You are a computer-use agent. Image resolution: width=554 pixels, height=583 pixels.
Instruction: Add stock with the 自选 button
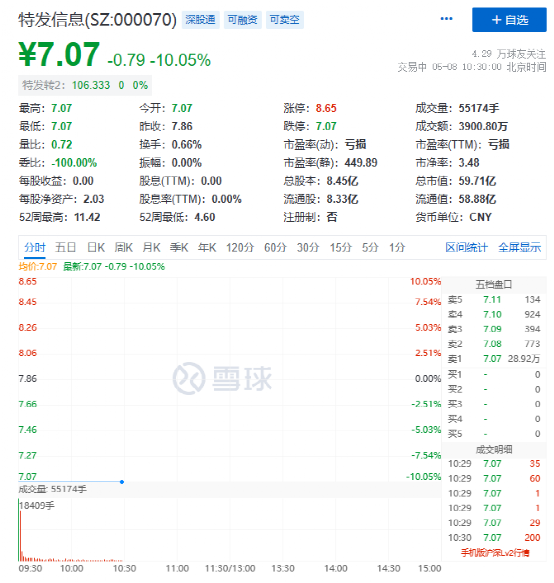point(509,20)
